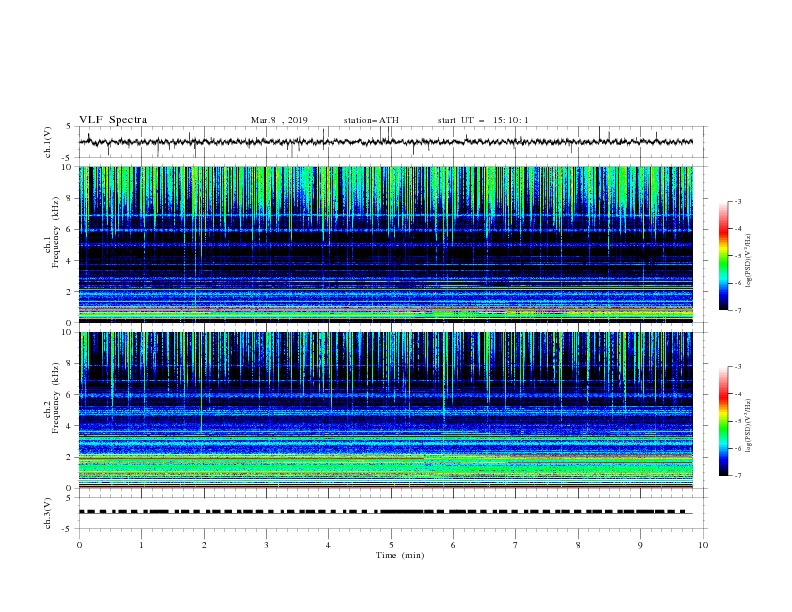Screen dimensions: 792x612
Task: Click the 'VLF Spectra' title text
Action: [113, 120]
